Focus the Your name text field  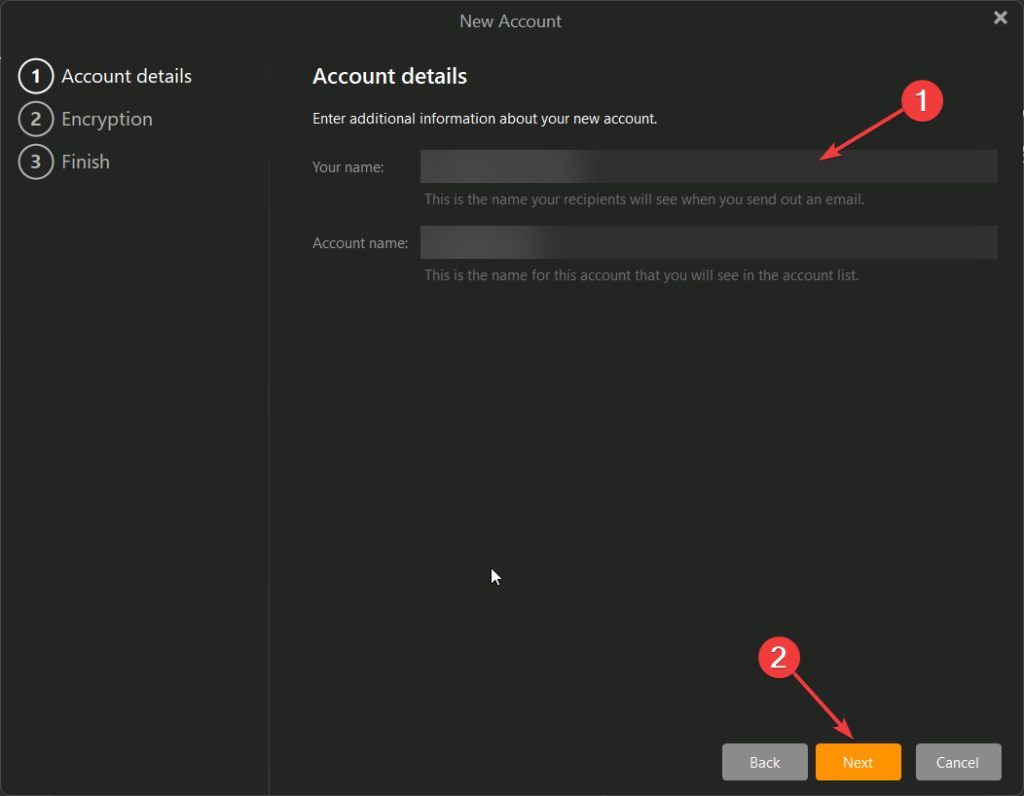click(x=708, y=167)
